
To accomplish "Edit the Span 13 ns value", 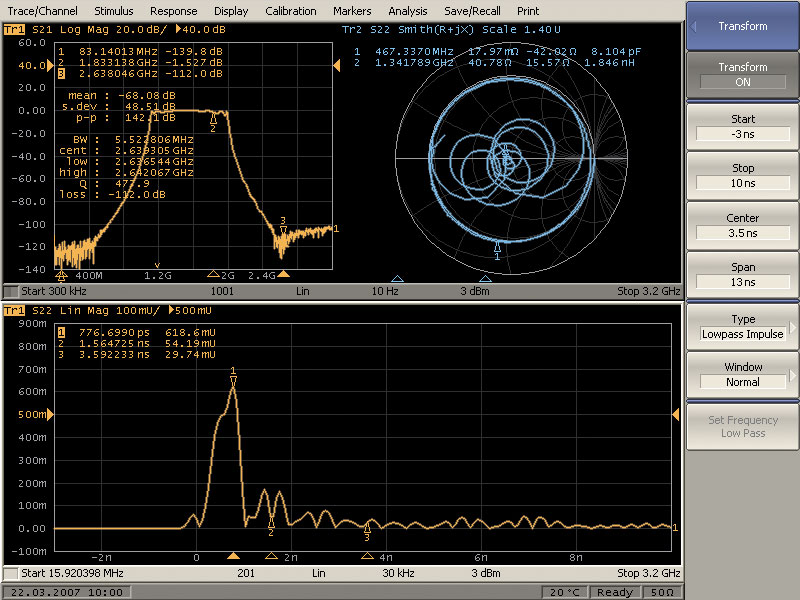I will point(742,282).
